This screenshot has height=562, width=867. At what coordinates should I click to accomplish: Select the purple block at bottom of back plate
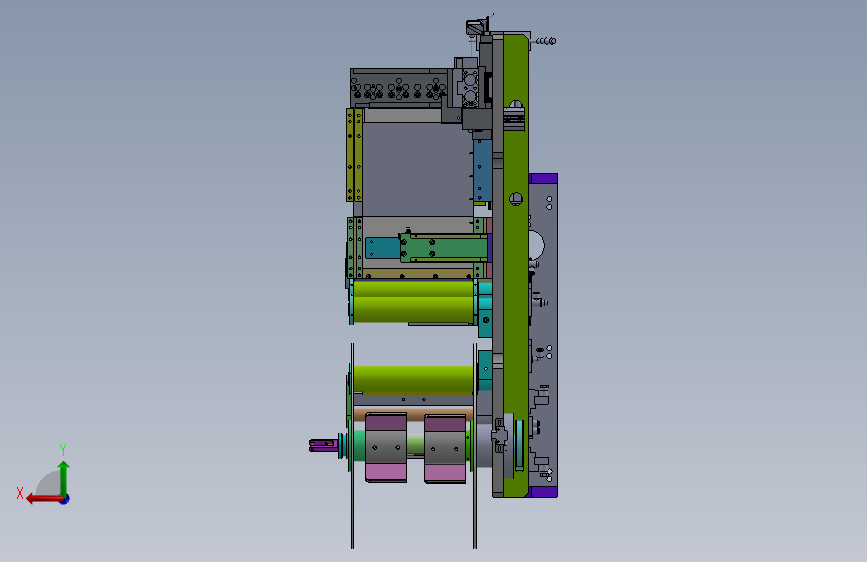tap(543, 492)
